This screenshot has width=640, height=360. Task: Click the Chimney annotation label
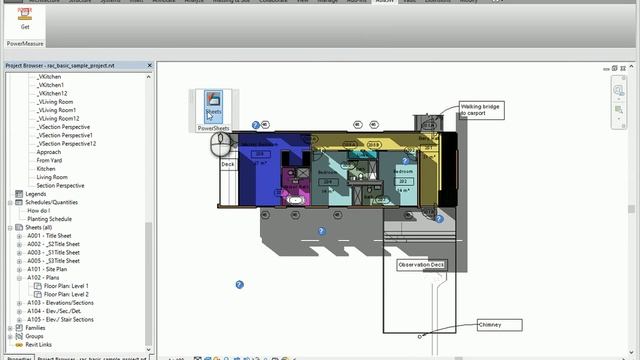click(x=500, y=325)
